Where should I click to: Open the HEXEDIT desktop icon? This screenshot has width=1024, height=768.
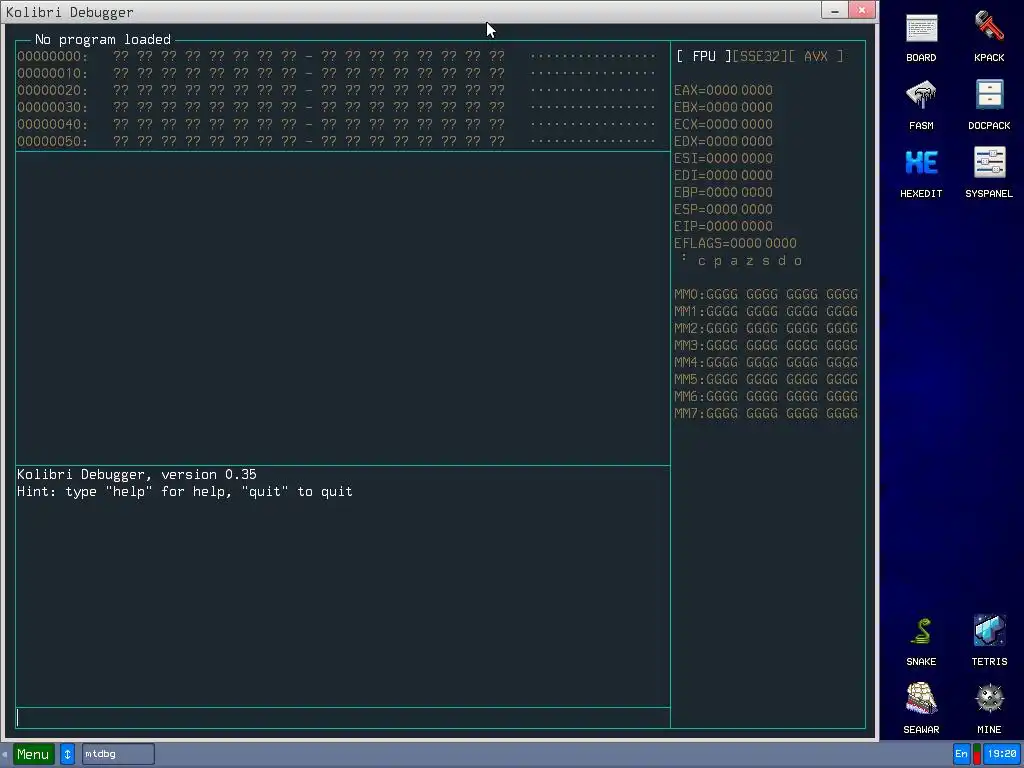tap(921, 174)
